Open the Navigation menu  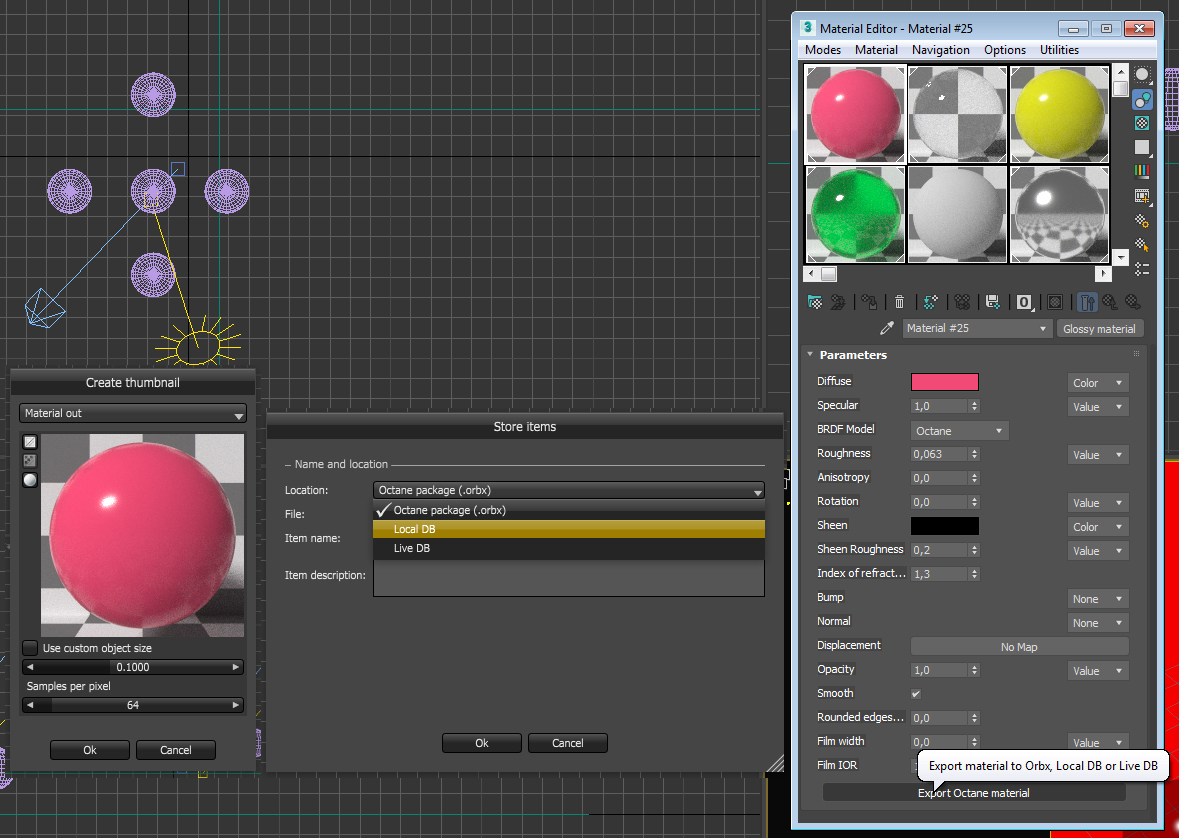pos(941,50)
